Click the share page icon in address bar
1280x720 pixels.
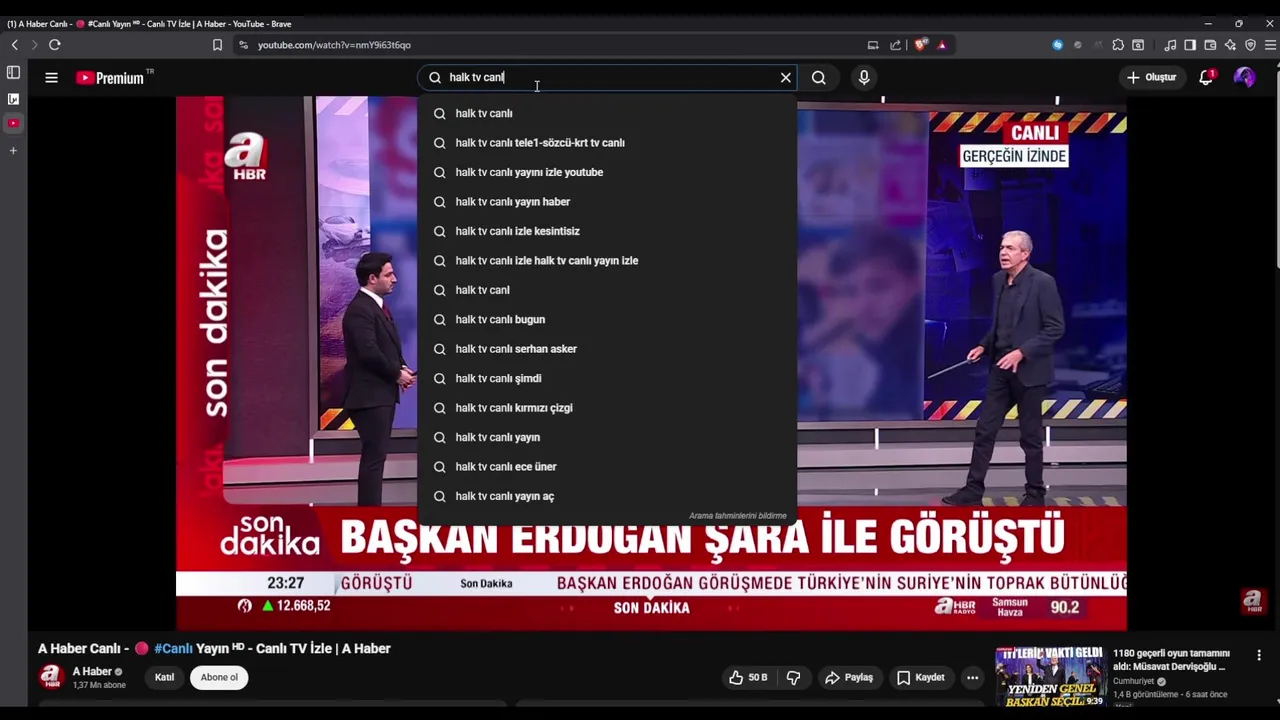(x=895, y=45)
